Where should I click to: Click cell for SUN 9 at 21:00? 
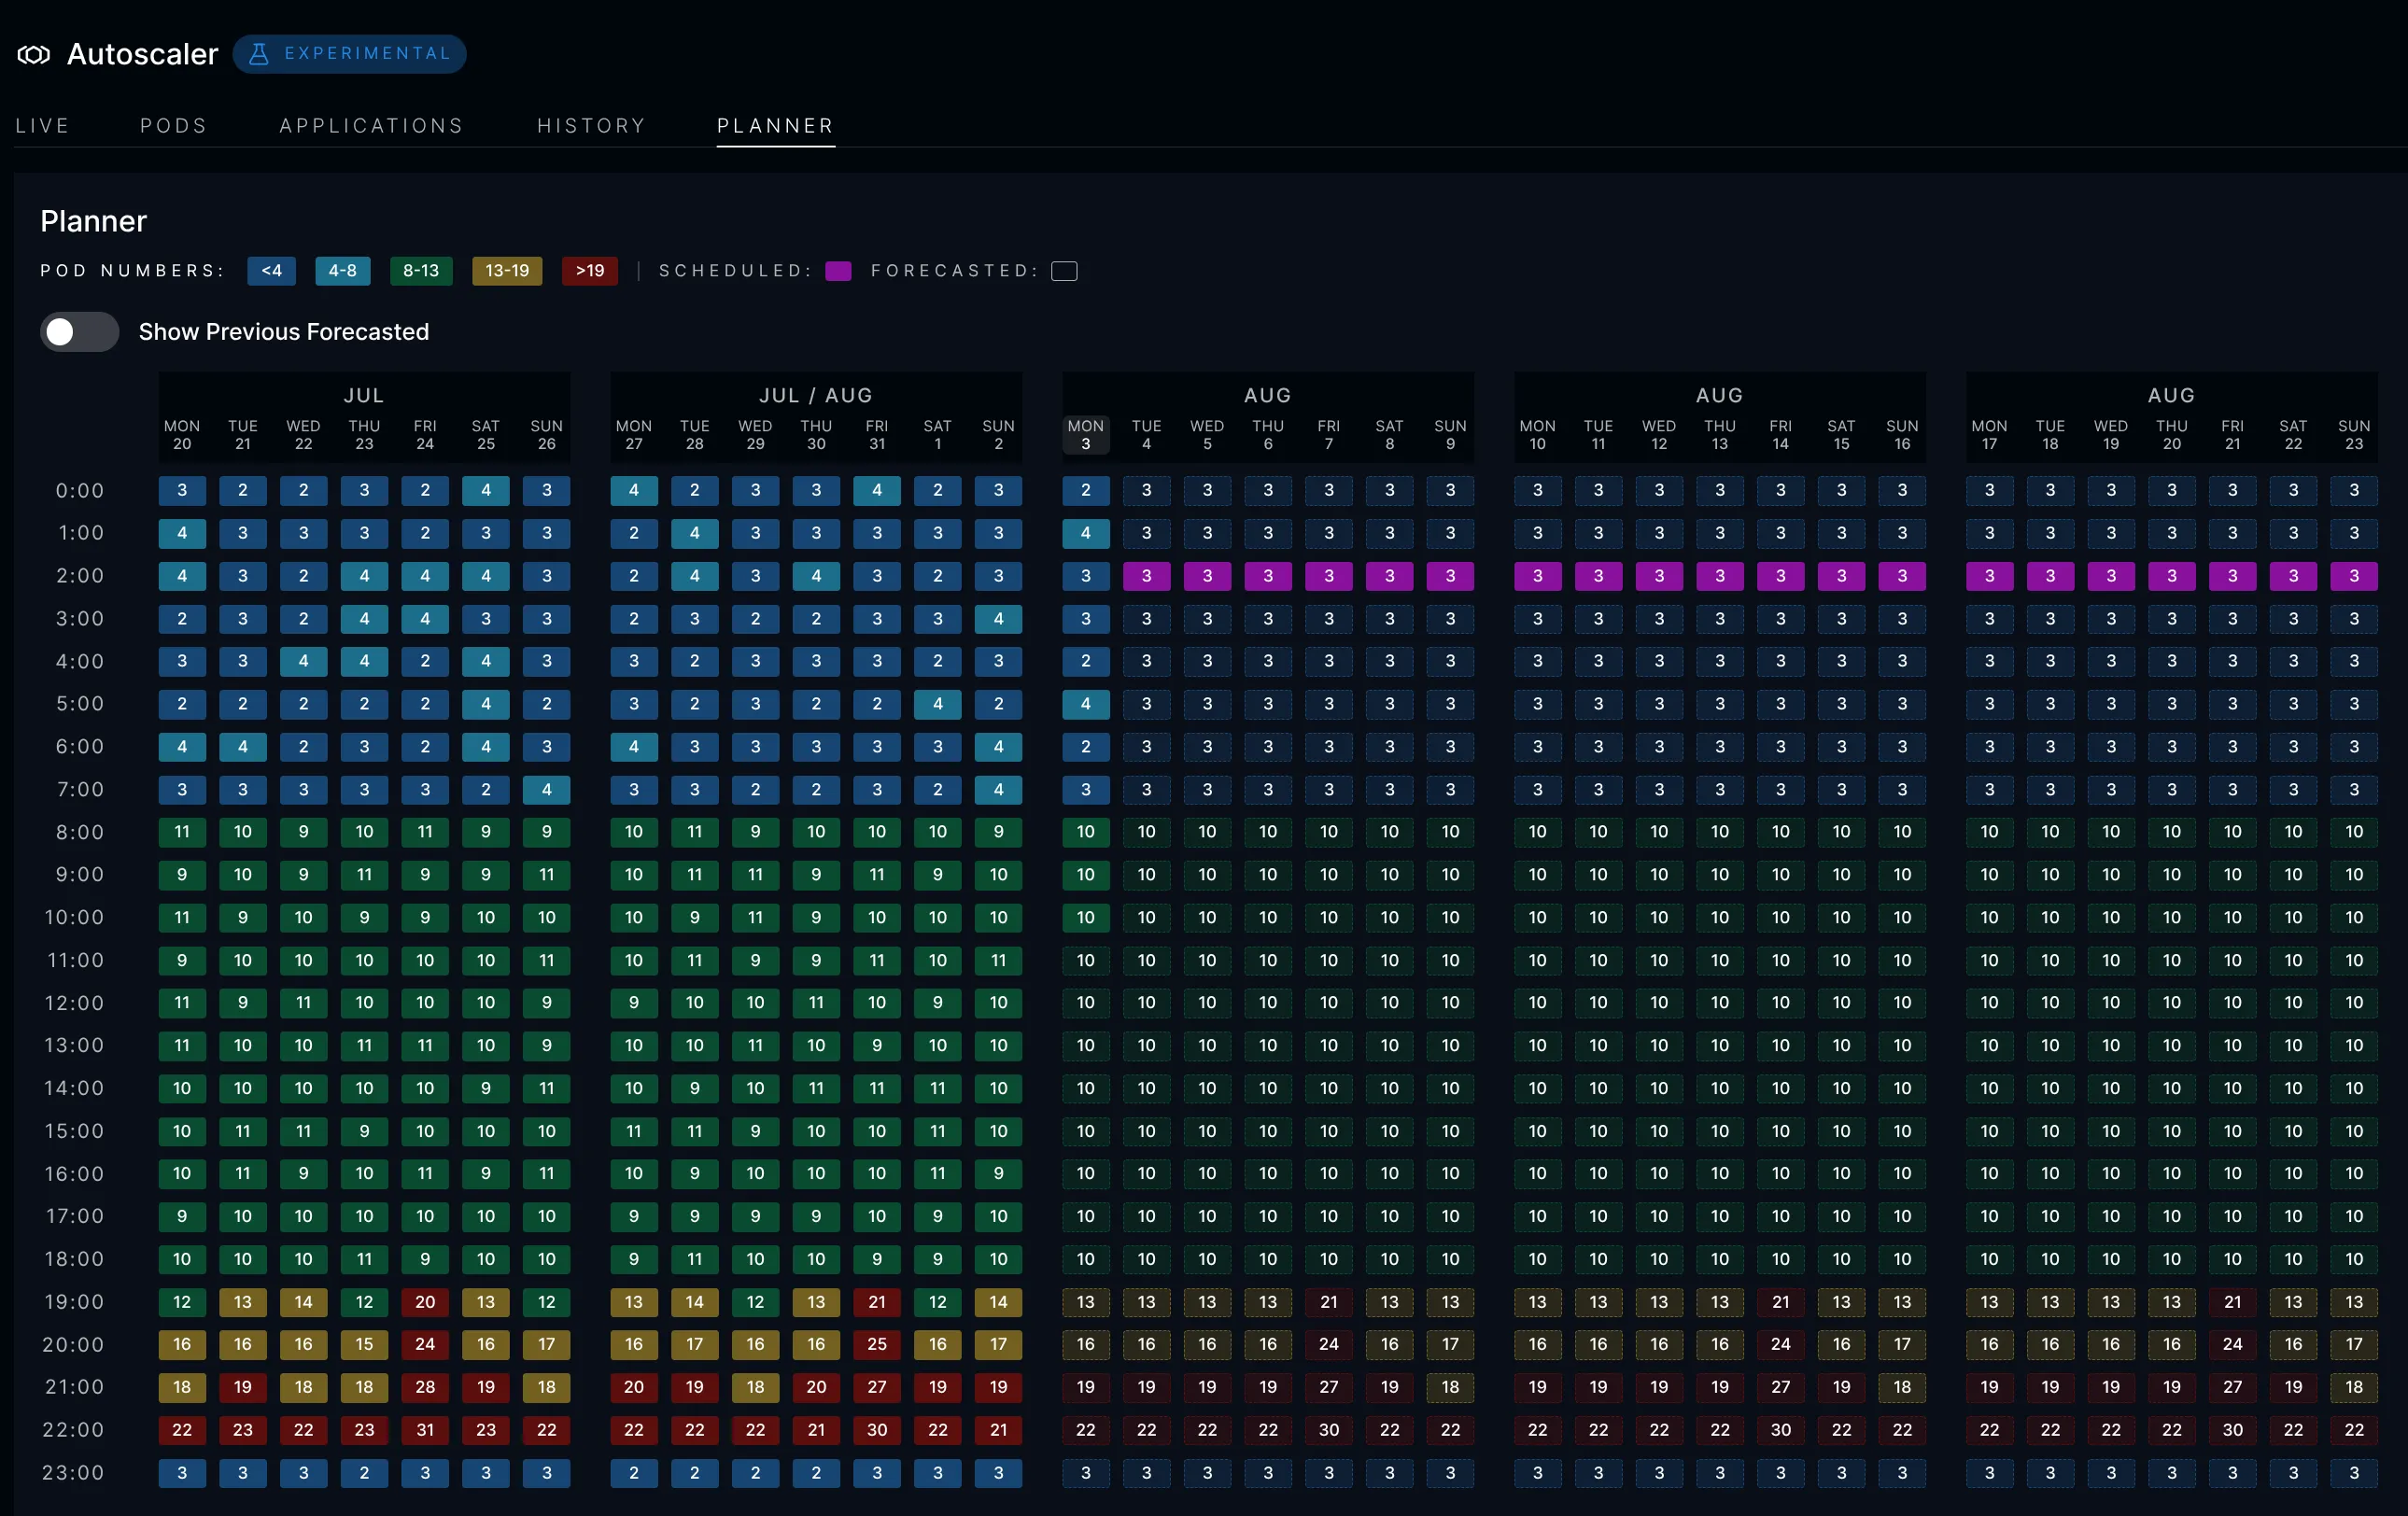pos(1450,1387)
